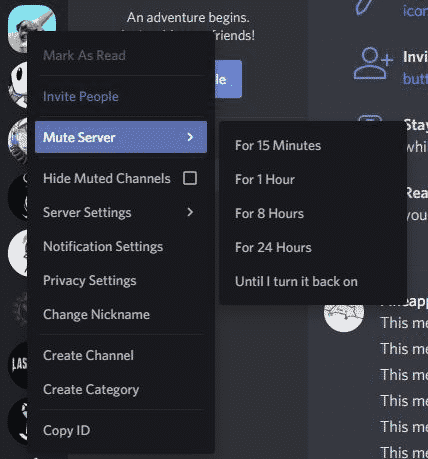Open Server Settings submenu

click(121, 212)
